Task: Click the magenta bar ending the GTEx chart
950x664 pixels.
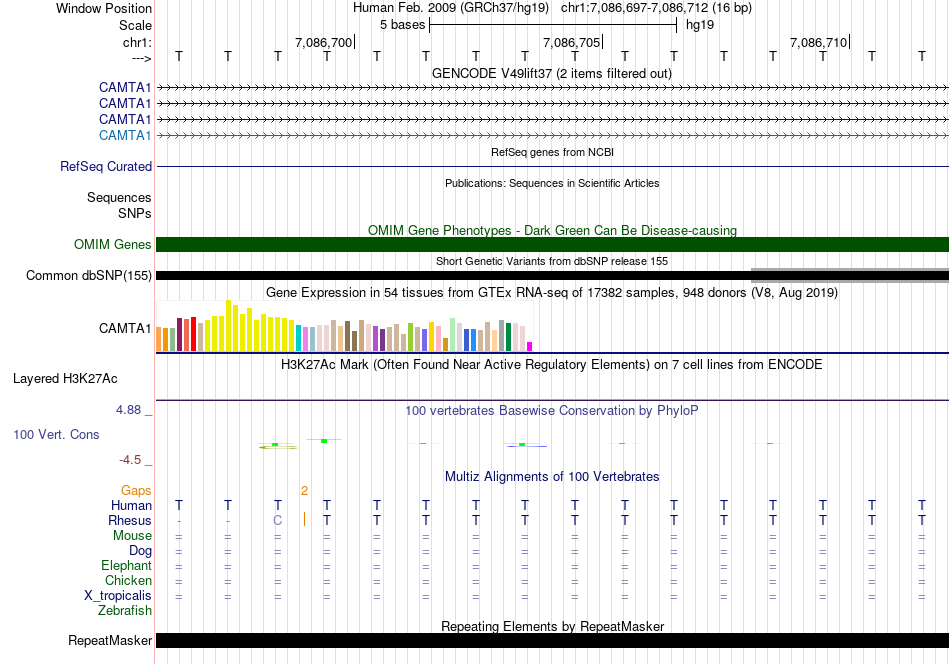Action: (x=529, y=347)
